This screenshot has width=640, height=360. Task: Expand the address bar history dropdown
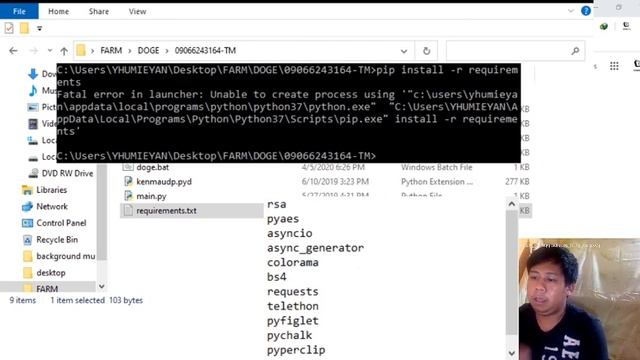[x=404, y=51]
